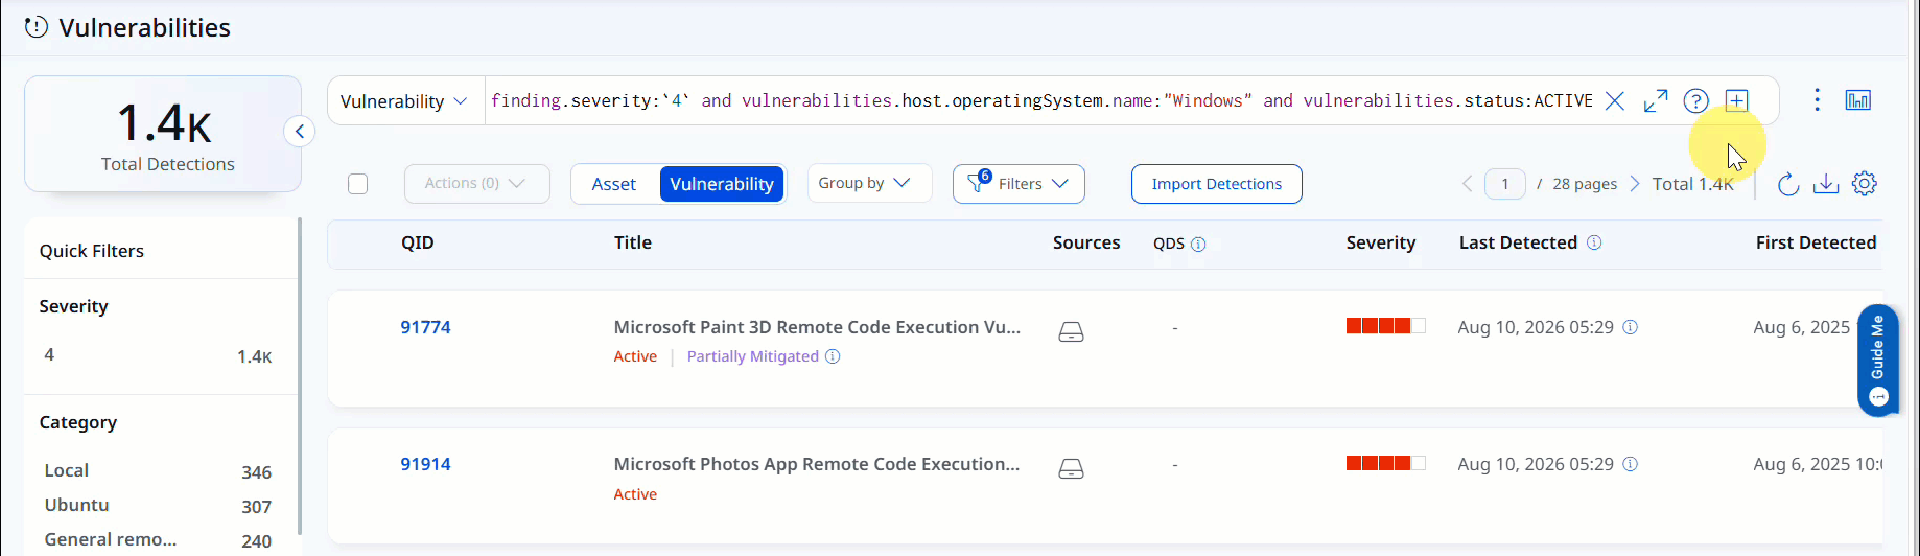Click info icon beside 91914 last detected date

1630,464
